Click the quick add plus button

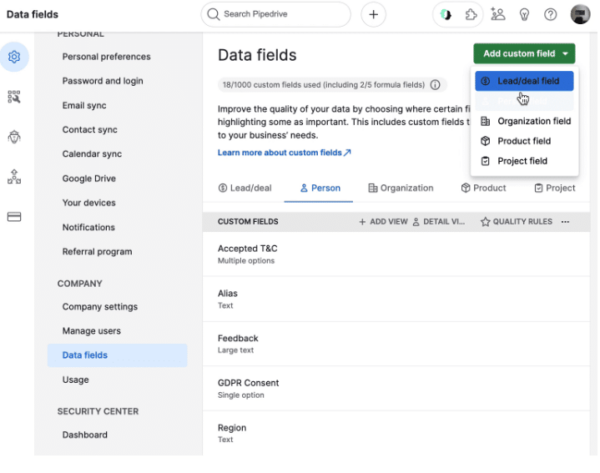(373, 15)
